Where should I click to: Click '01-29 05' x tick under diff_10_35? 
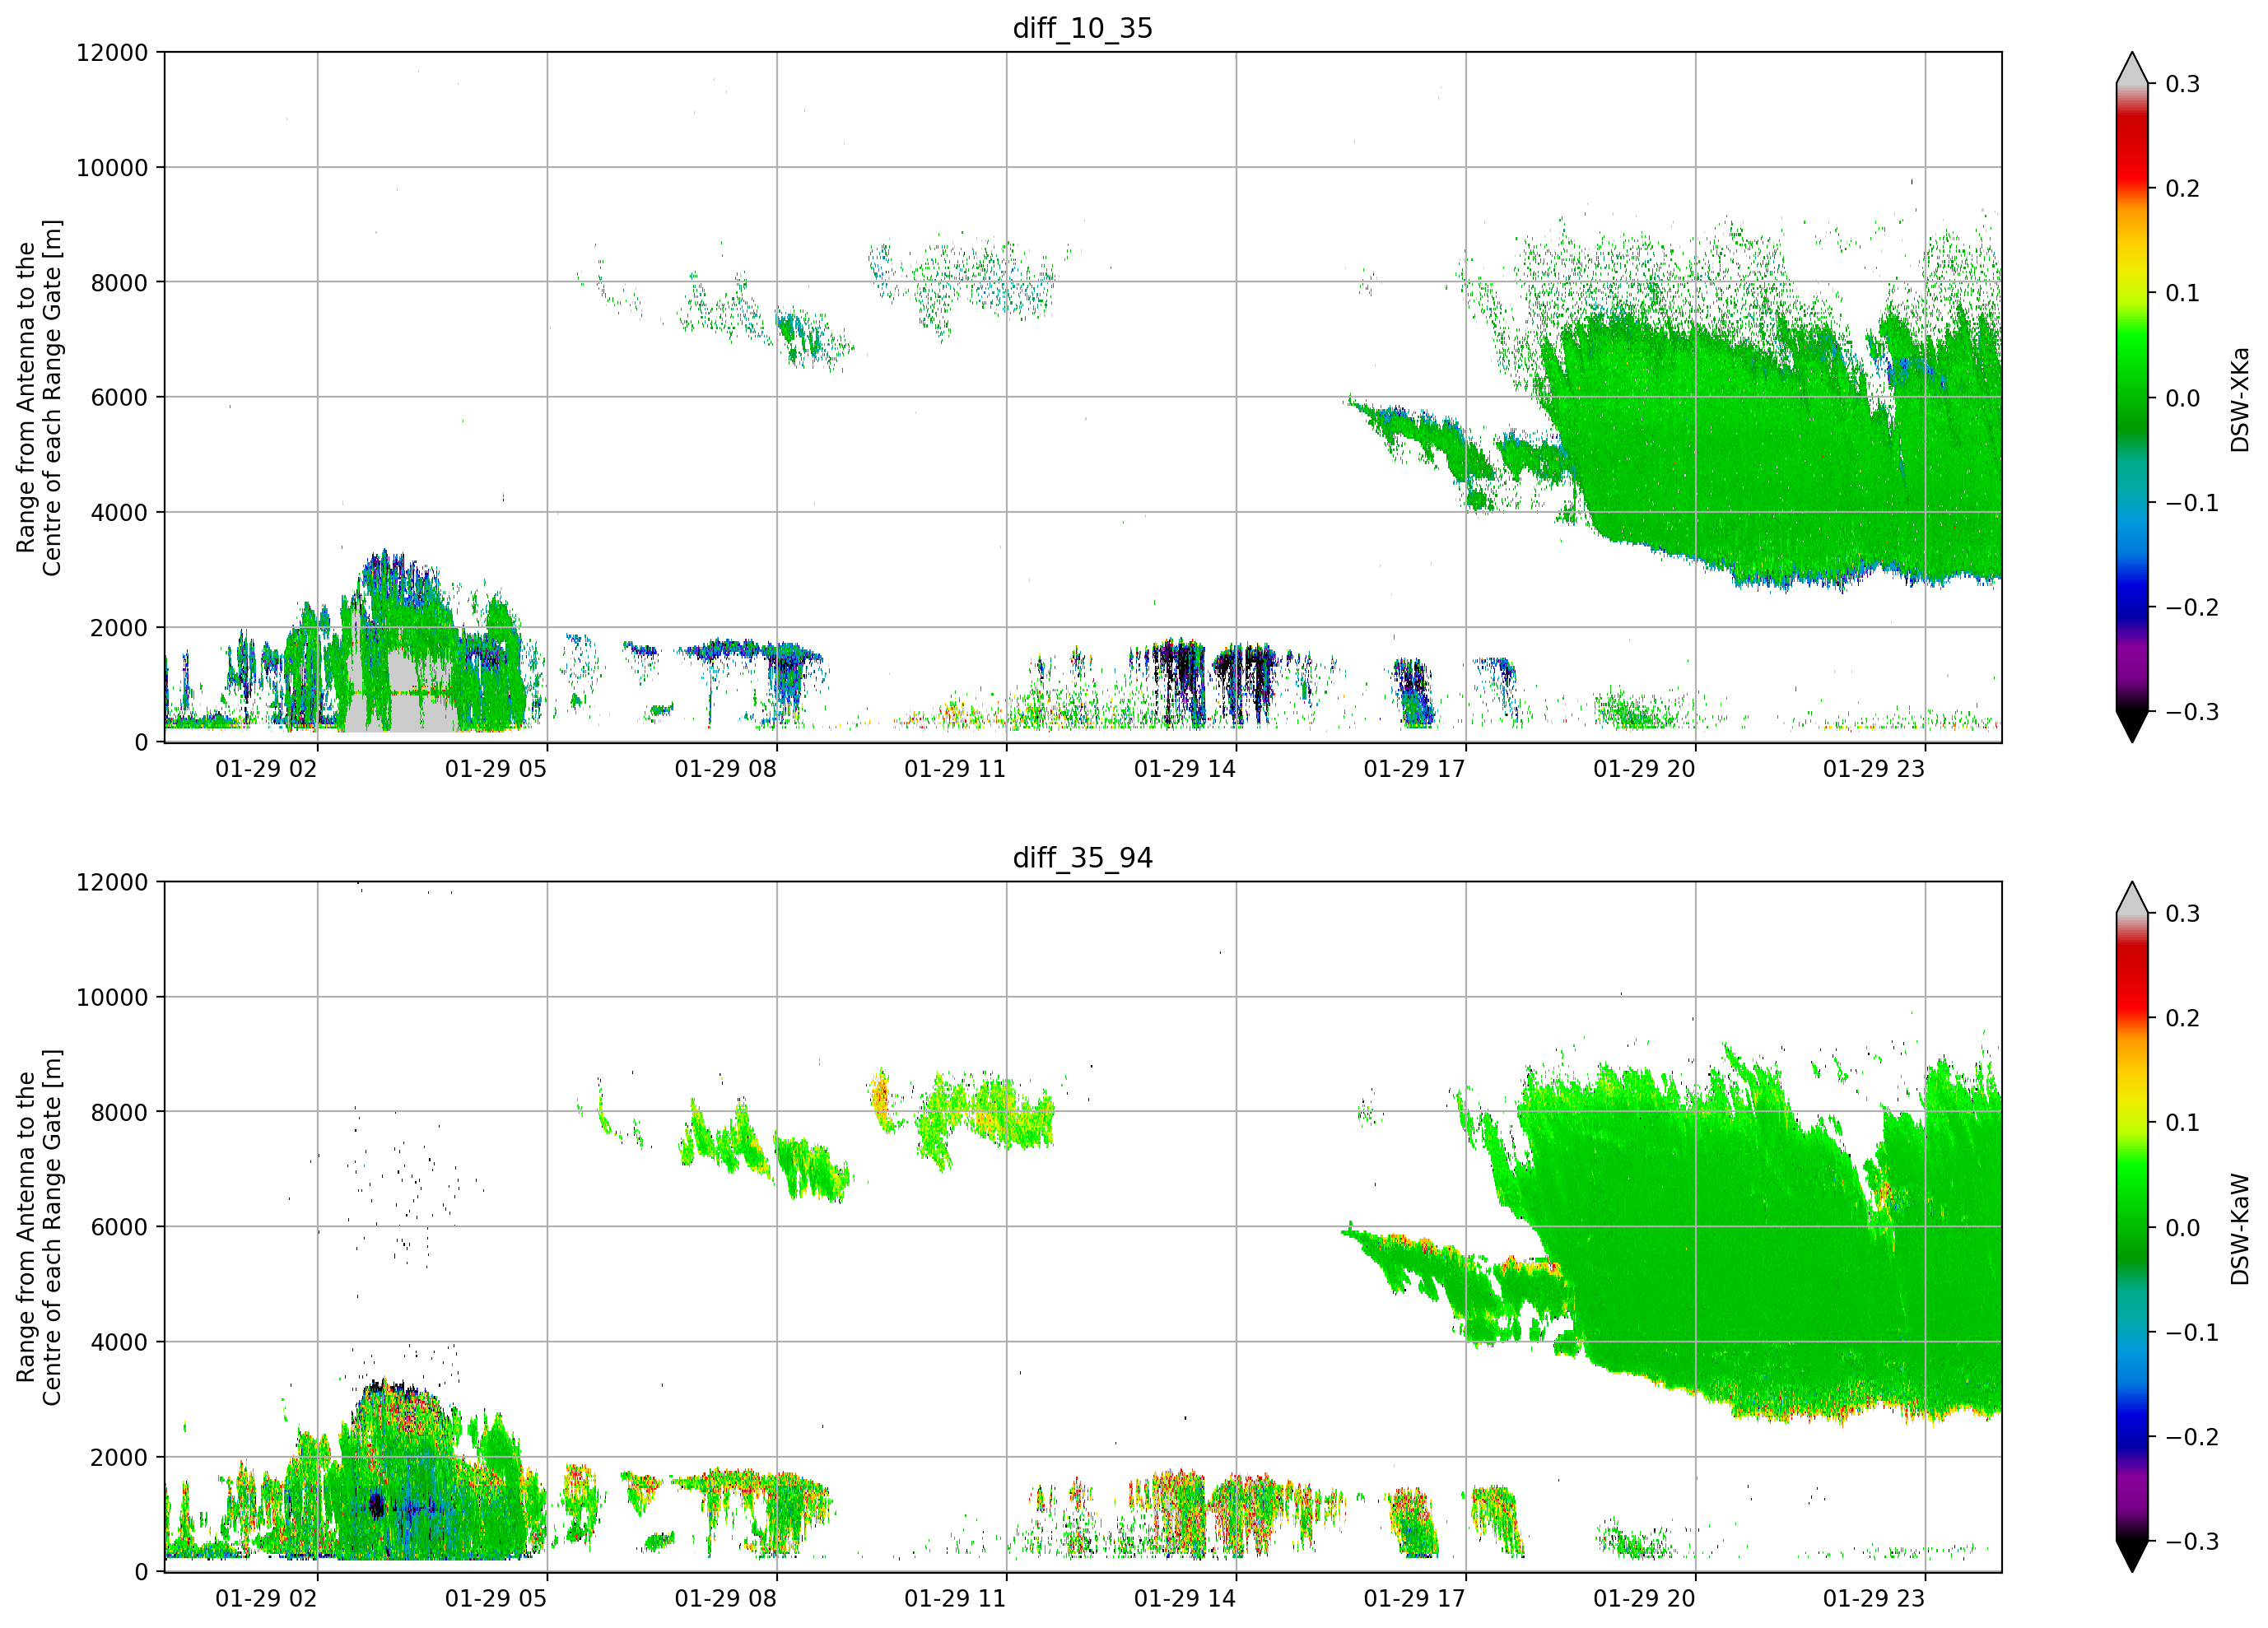496,769
